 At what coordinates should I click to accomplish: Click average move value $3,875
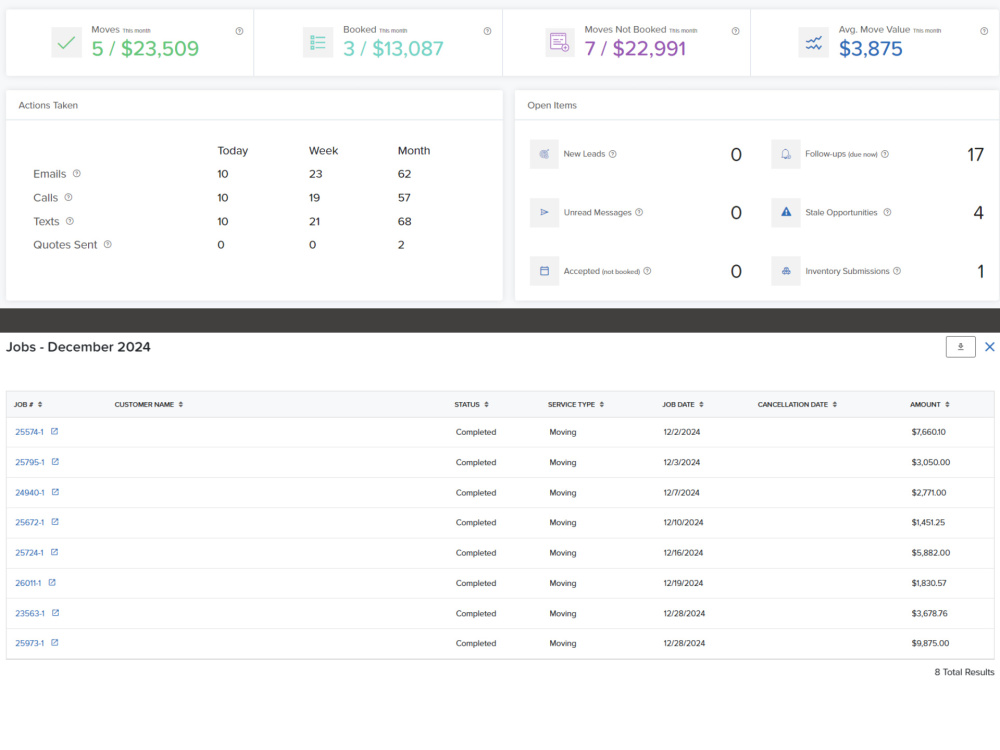871,48
